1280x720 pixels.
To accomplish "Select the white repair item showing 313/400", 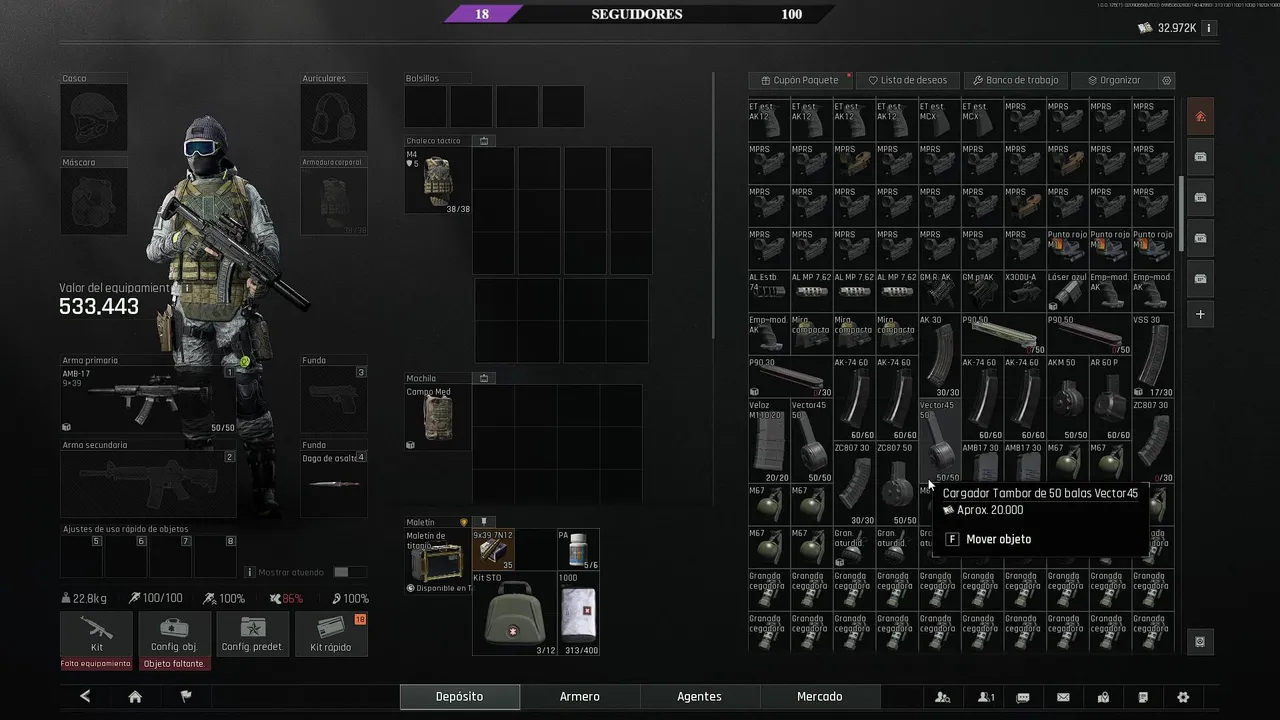I will pos(578,614).
